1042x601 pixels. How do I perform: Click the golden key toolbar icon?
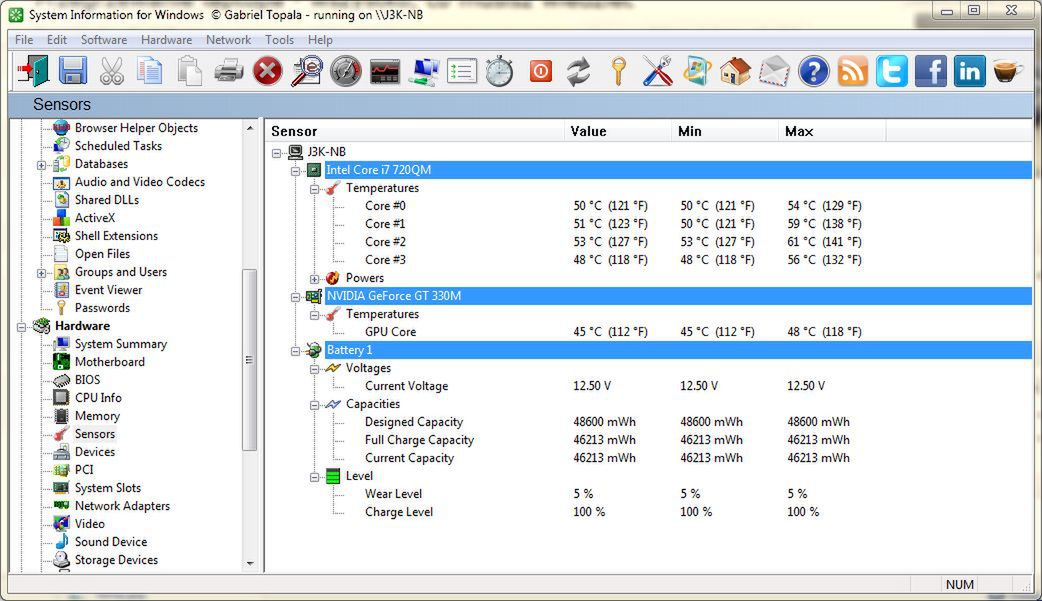619,71
